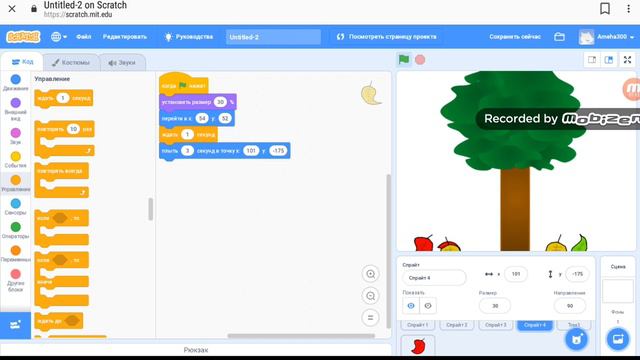Switch to the Звуки tab
This screenshot has height=360, width=640.
pyautogui.click(x=122, y=62)
